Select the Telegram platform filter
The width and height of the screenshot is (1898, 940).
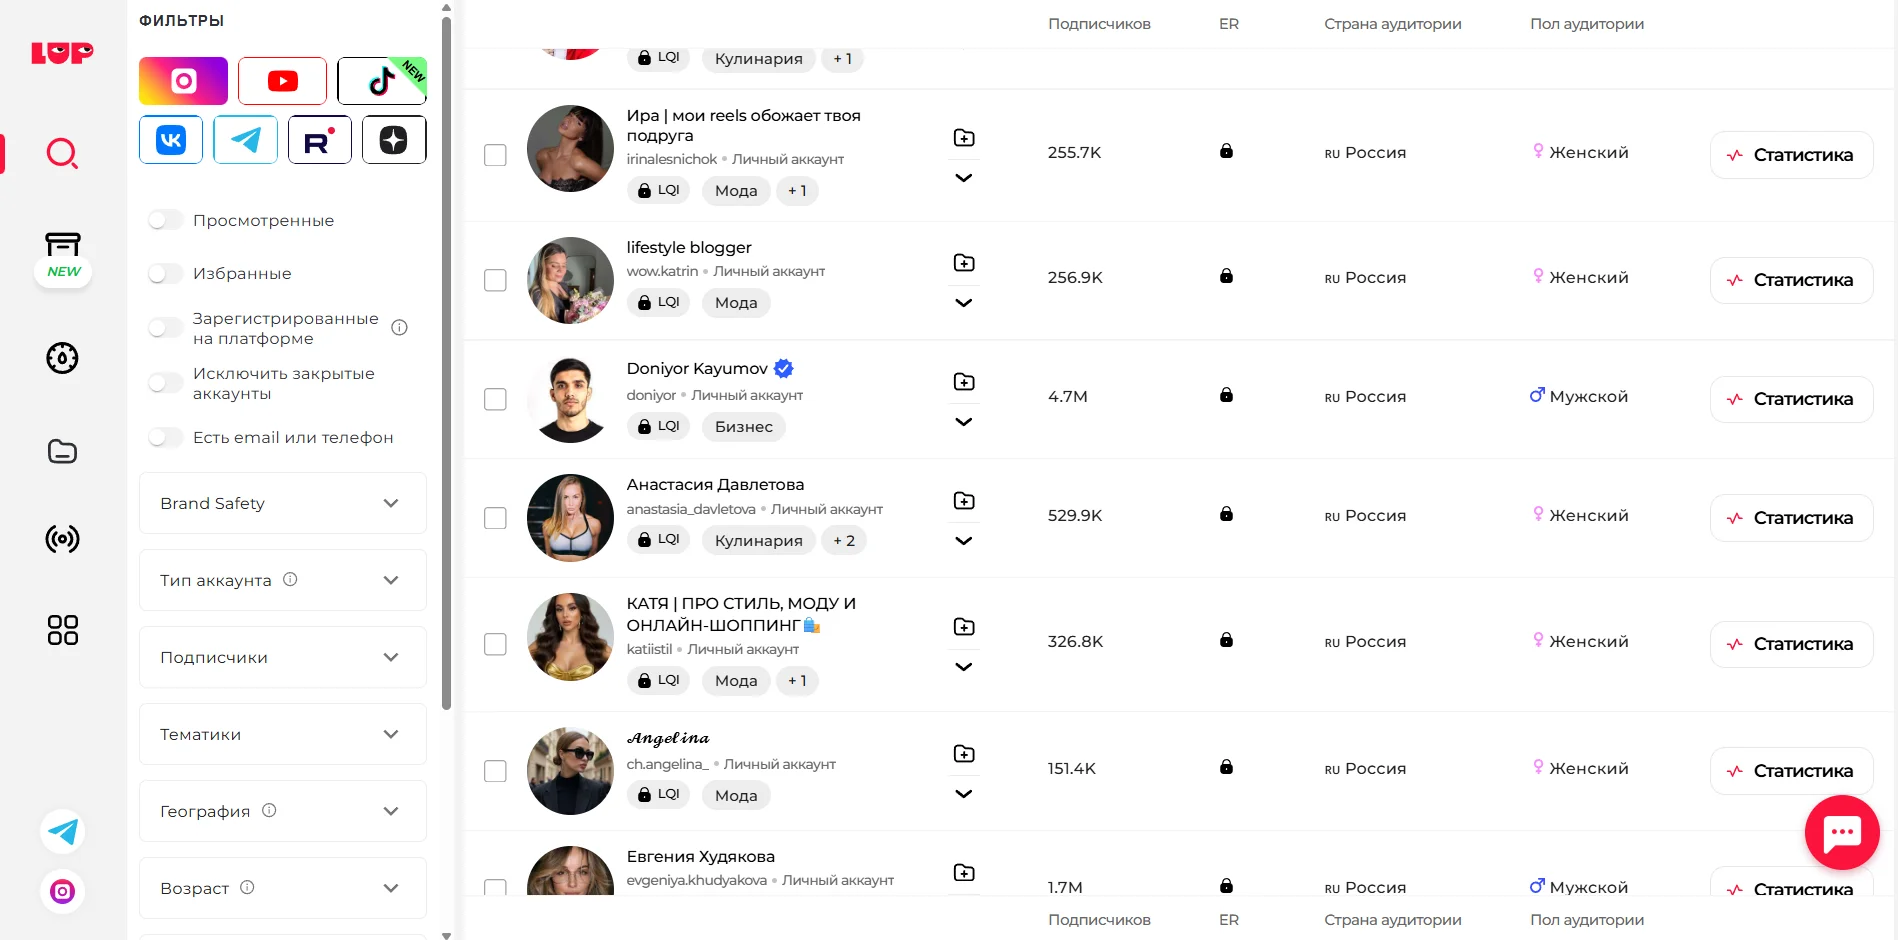point(245,140)
